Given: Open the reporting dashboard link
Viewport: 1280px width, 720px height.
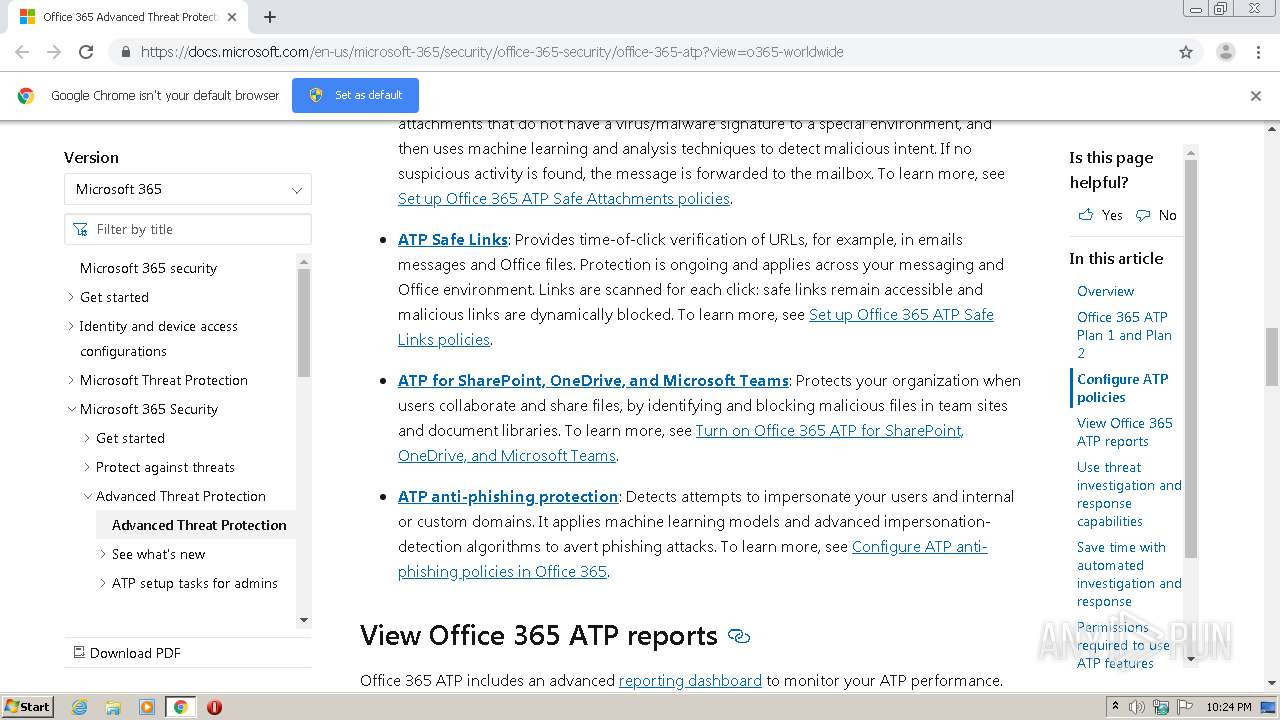Looking at the screenshot, I should pyautogui.click(x=690, y=680).
